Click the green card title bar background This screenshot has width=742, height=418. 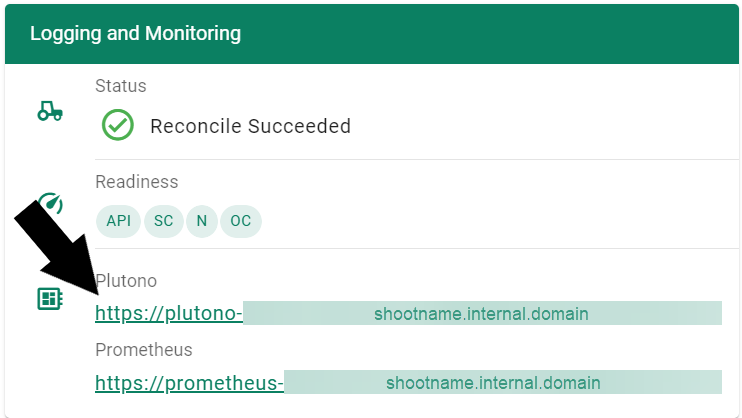[500, 33]
